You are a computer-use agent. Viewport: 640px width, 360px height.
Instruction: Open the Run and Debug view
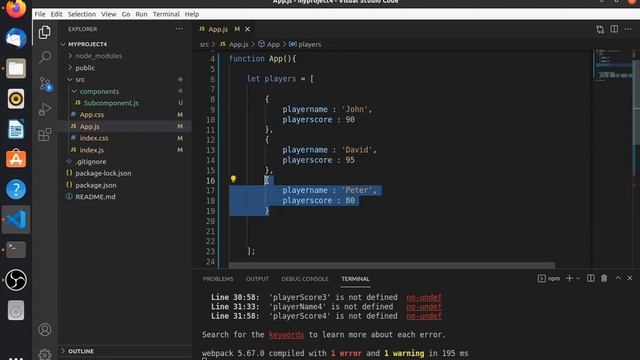coord(45,109)
